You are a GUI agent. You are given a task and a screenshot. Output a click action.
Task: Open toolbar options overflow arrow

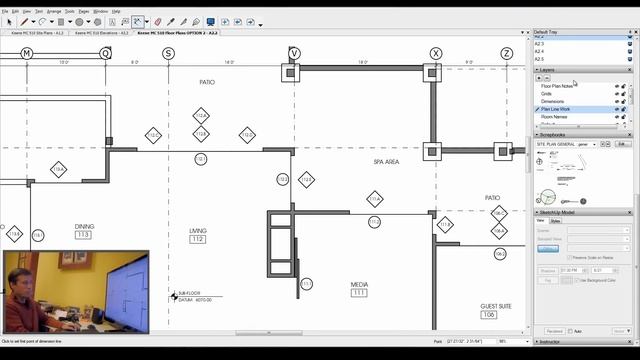[x=260, y=25]
